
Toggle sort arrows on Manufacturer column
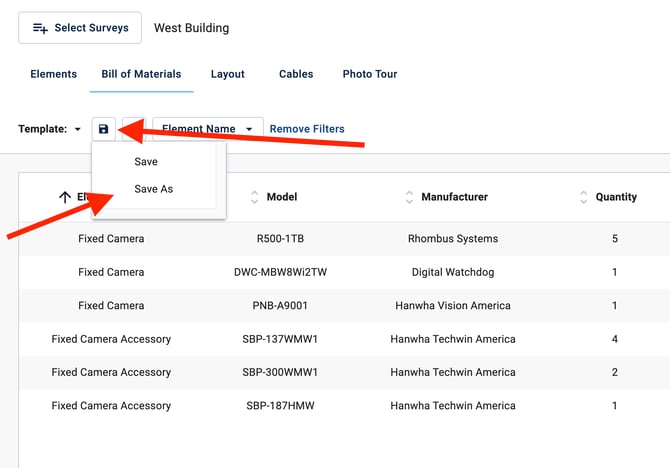point(409,197)
